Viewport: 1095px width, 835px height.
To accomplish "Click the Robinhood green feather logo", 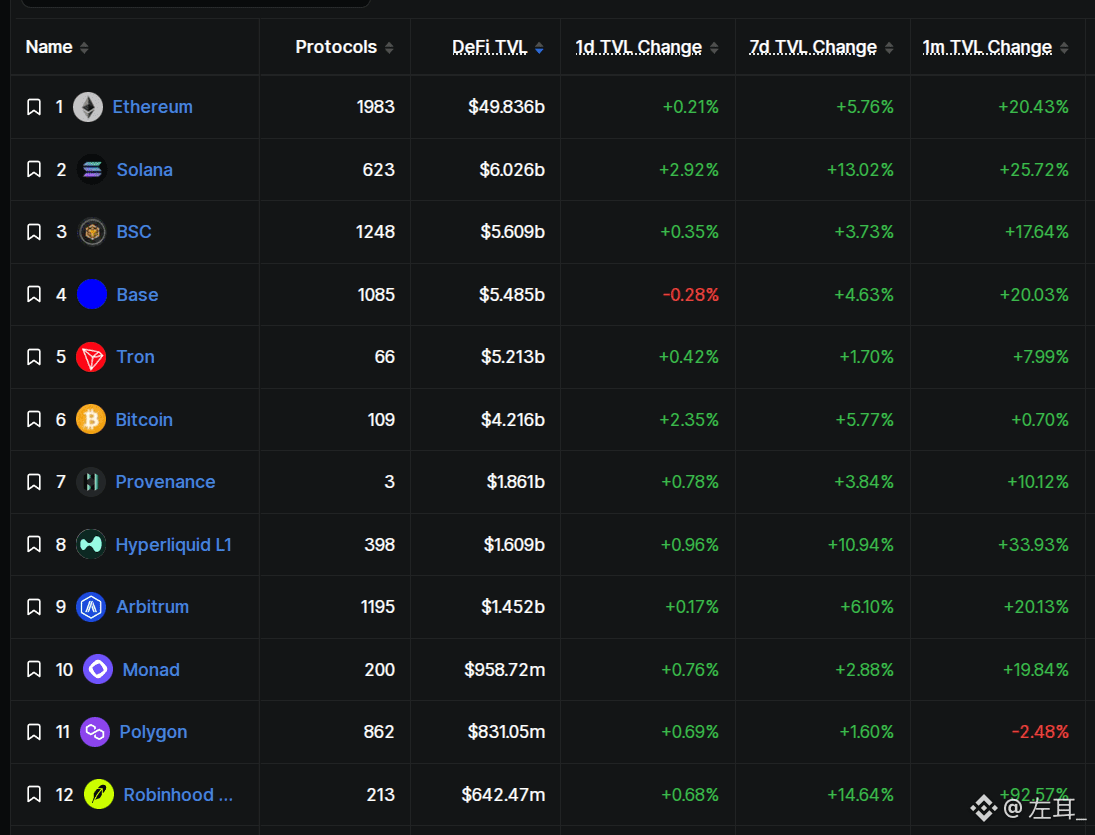I will [98, 795].
